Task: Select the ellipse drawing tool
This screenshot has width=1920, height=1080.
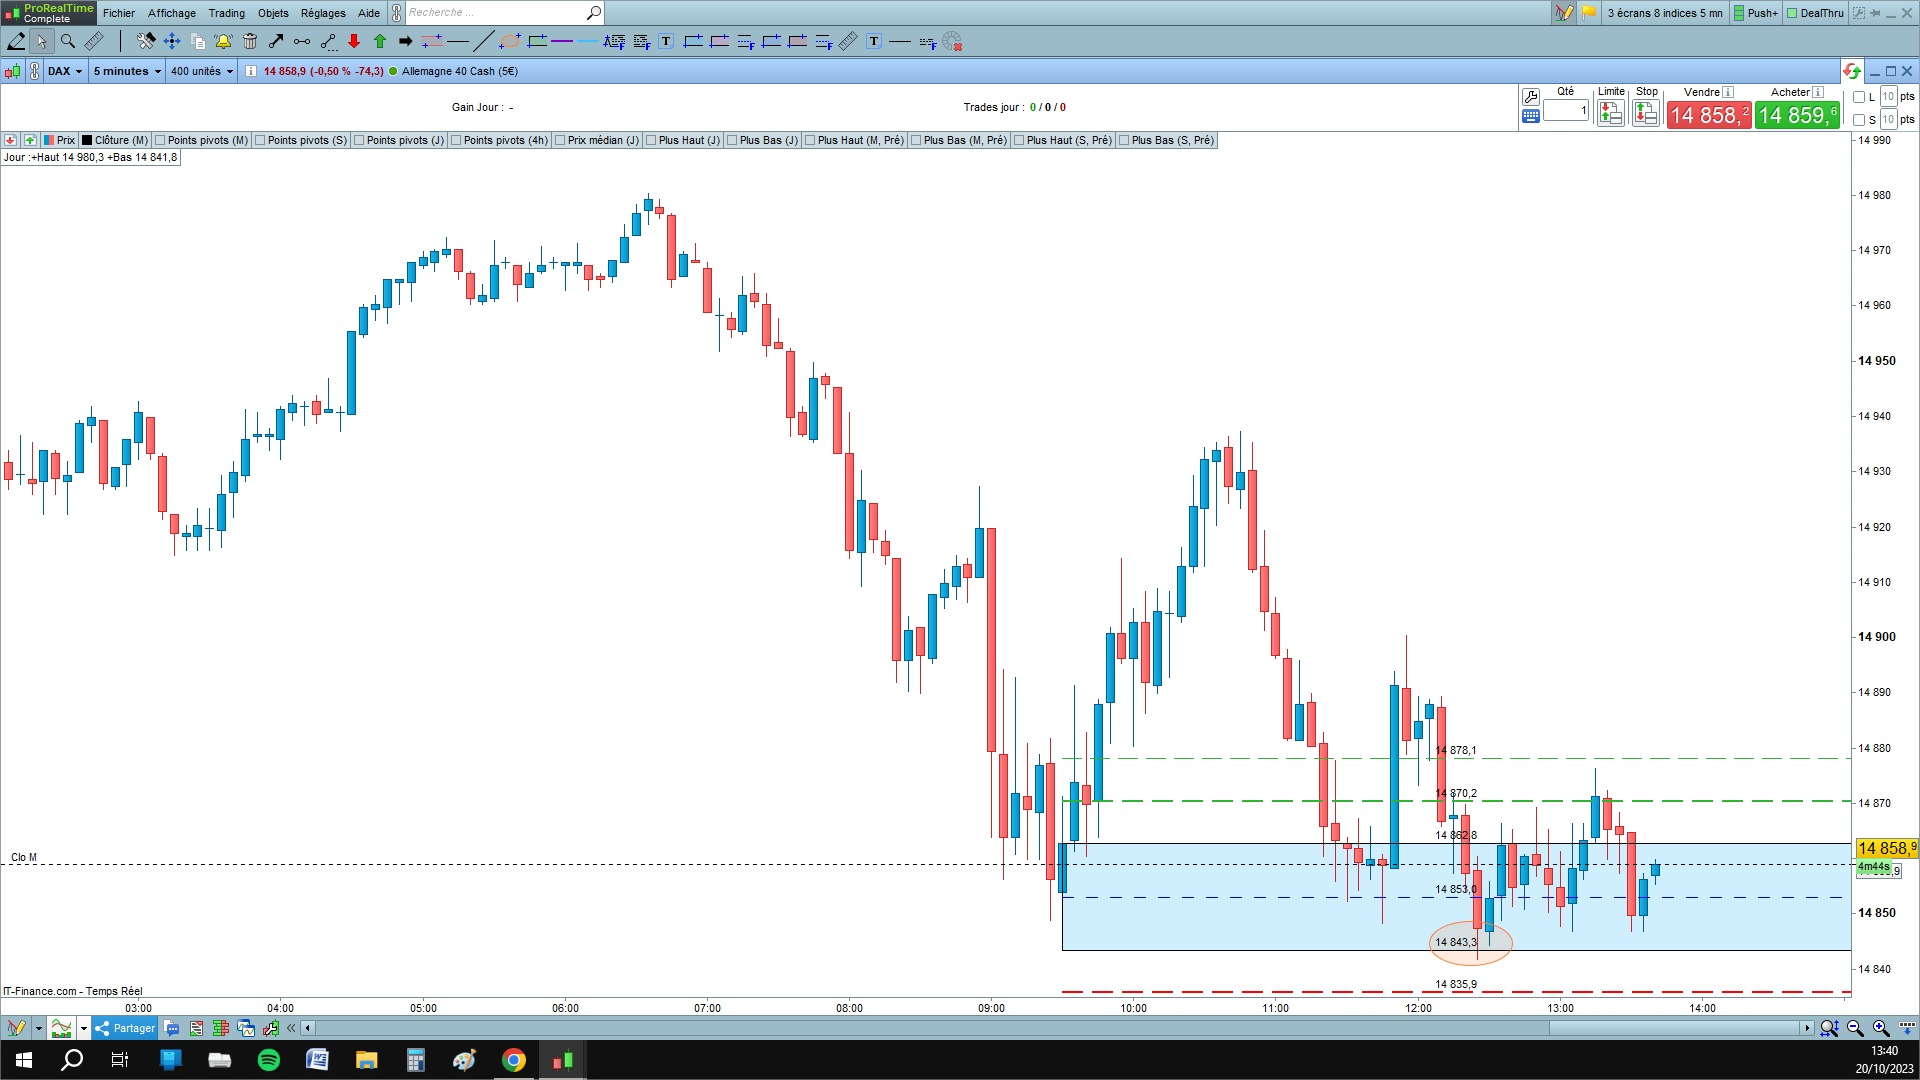Action: 510,41
